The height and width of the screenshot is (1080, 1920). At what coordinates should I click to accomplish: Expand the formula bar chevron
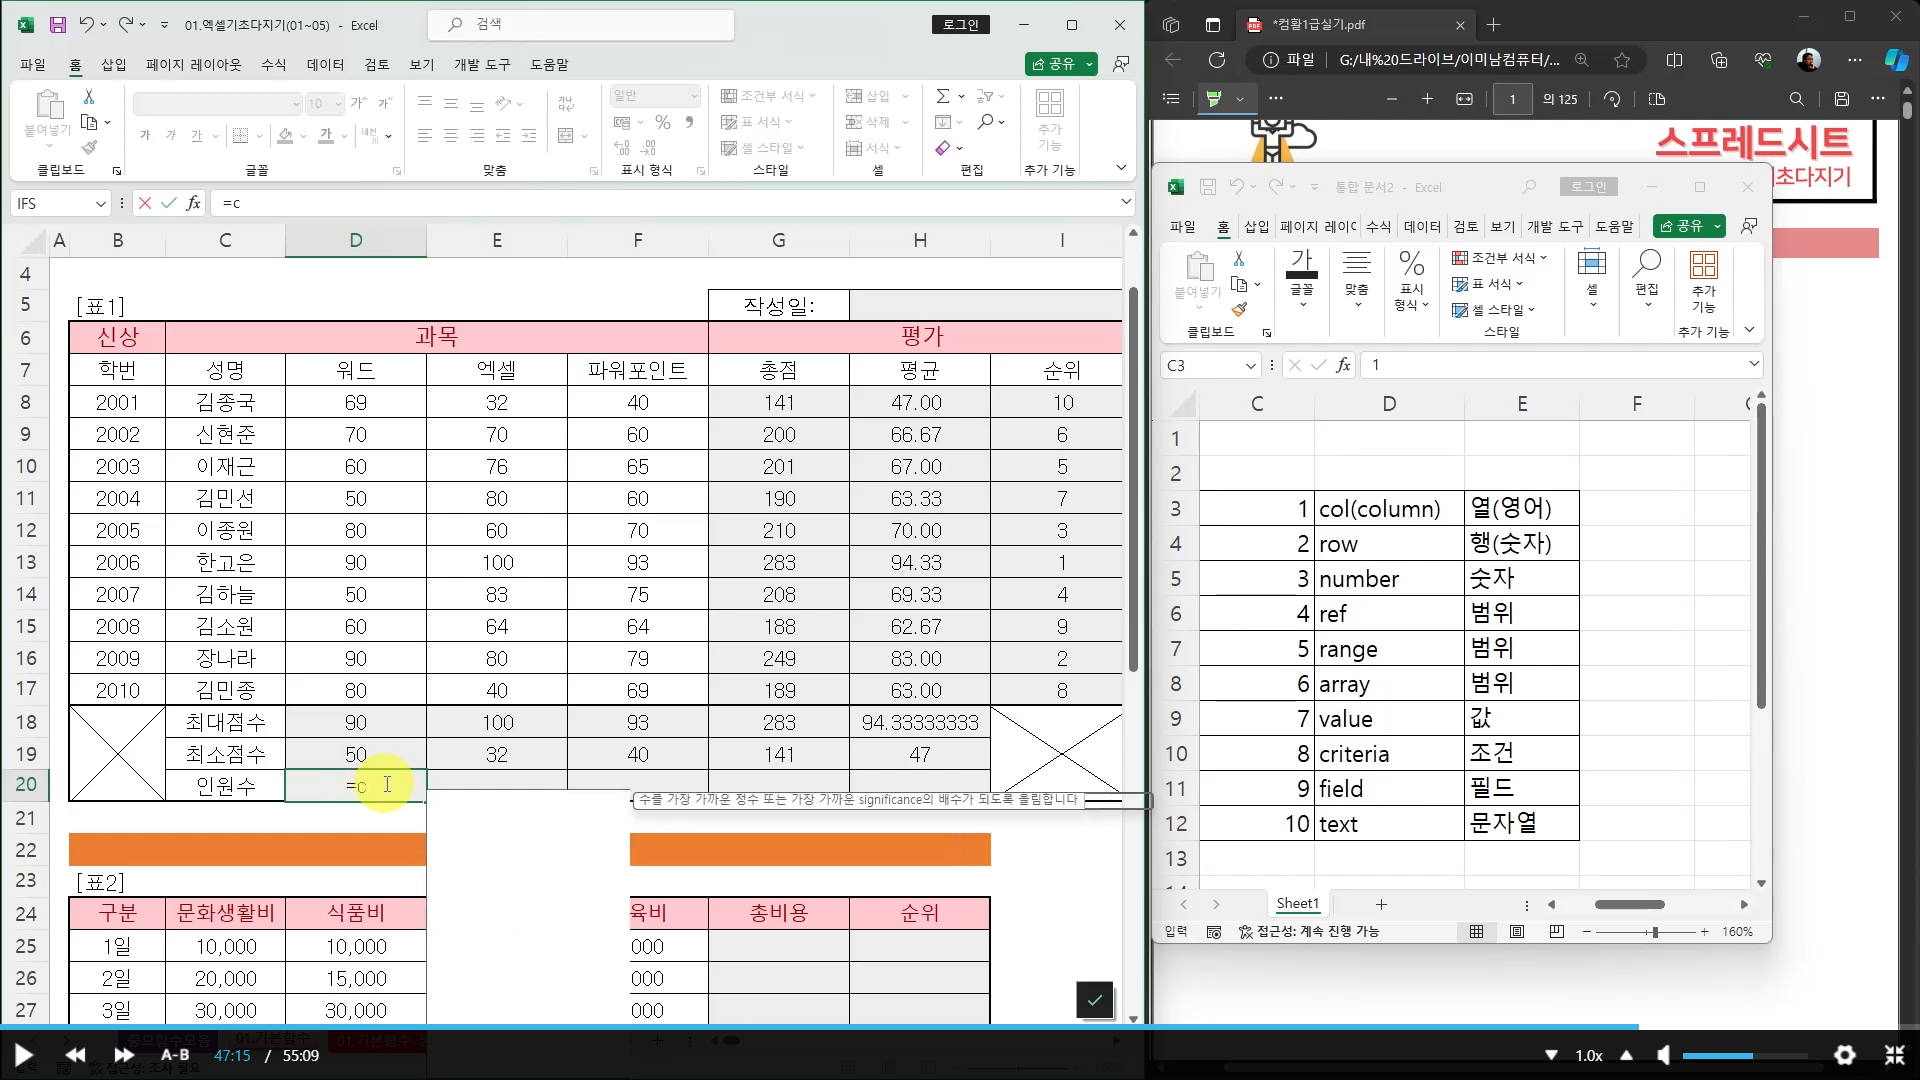[1127, 202]
